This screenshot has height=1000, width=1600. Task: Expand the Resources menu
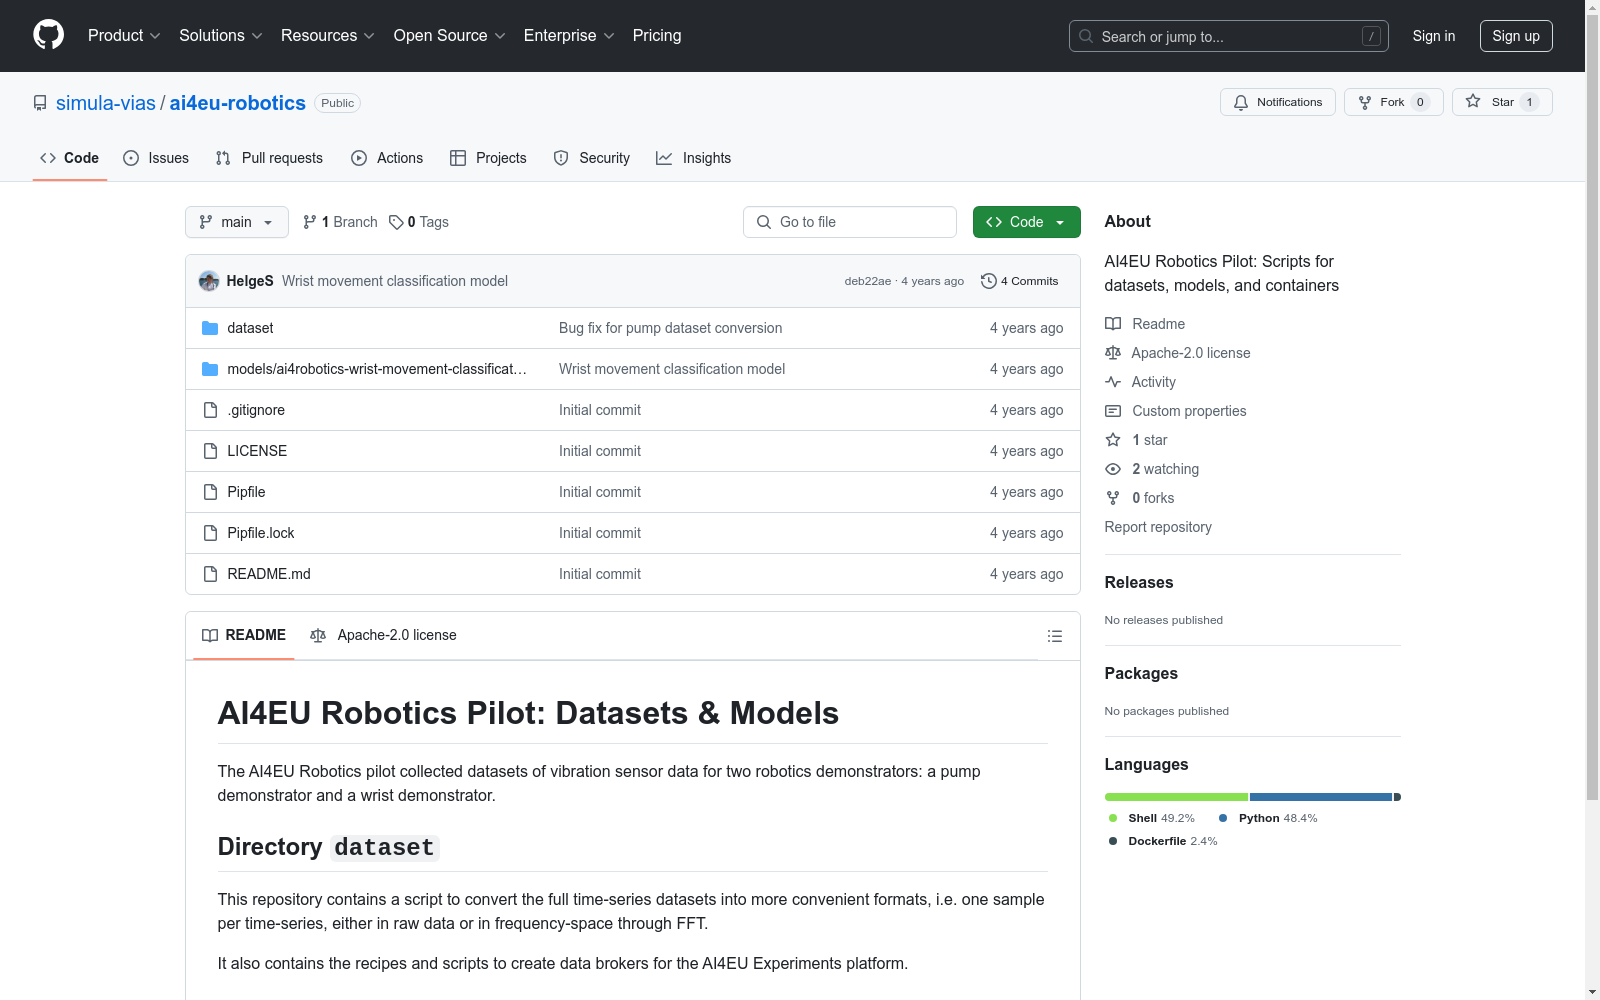[x=328, y=36]
